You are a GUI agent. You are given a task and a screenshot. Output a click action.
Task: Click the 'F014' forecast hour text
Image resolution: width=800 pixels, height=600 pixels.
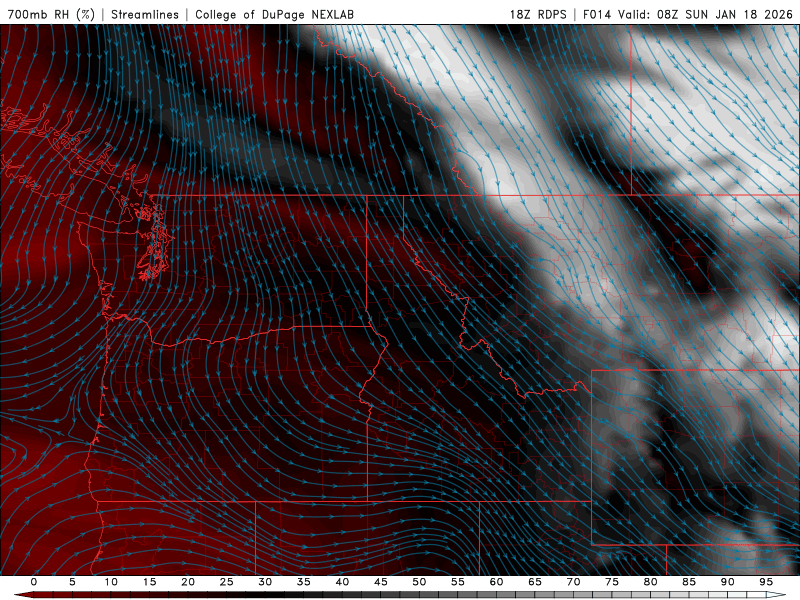[597, 14]
